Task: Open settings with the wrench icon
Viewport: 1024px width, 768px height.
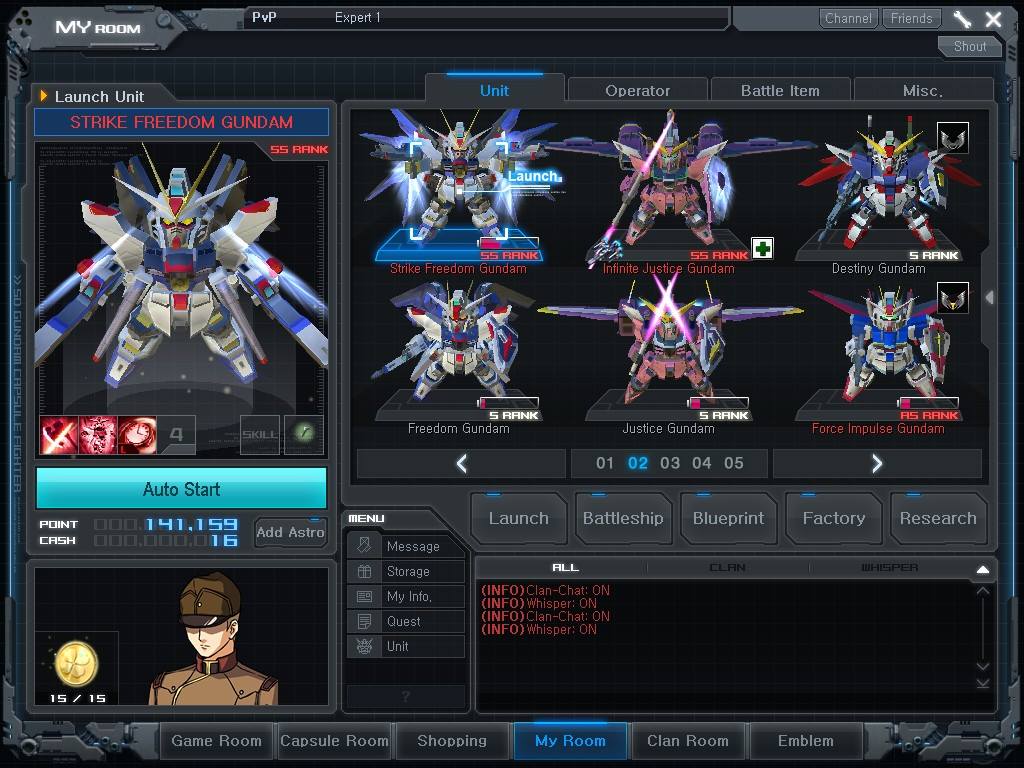Action: click(x=962, y=18)
